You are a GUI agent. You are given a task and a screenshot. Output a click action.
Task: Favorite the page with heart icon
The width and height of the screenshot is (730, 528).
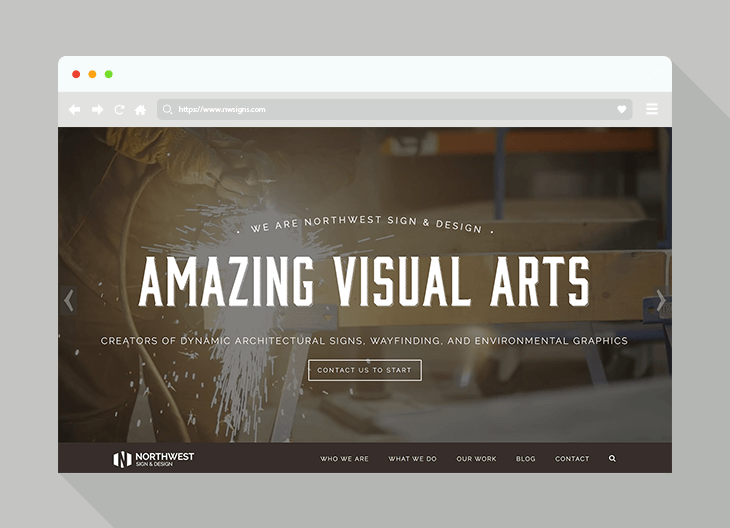(622, 109)
